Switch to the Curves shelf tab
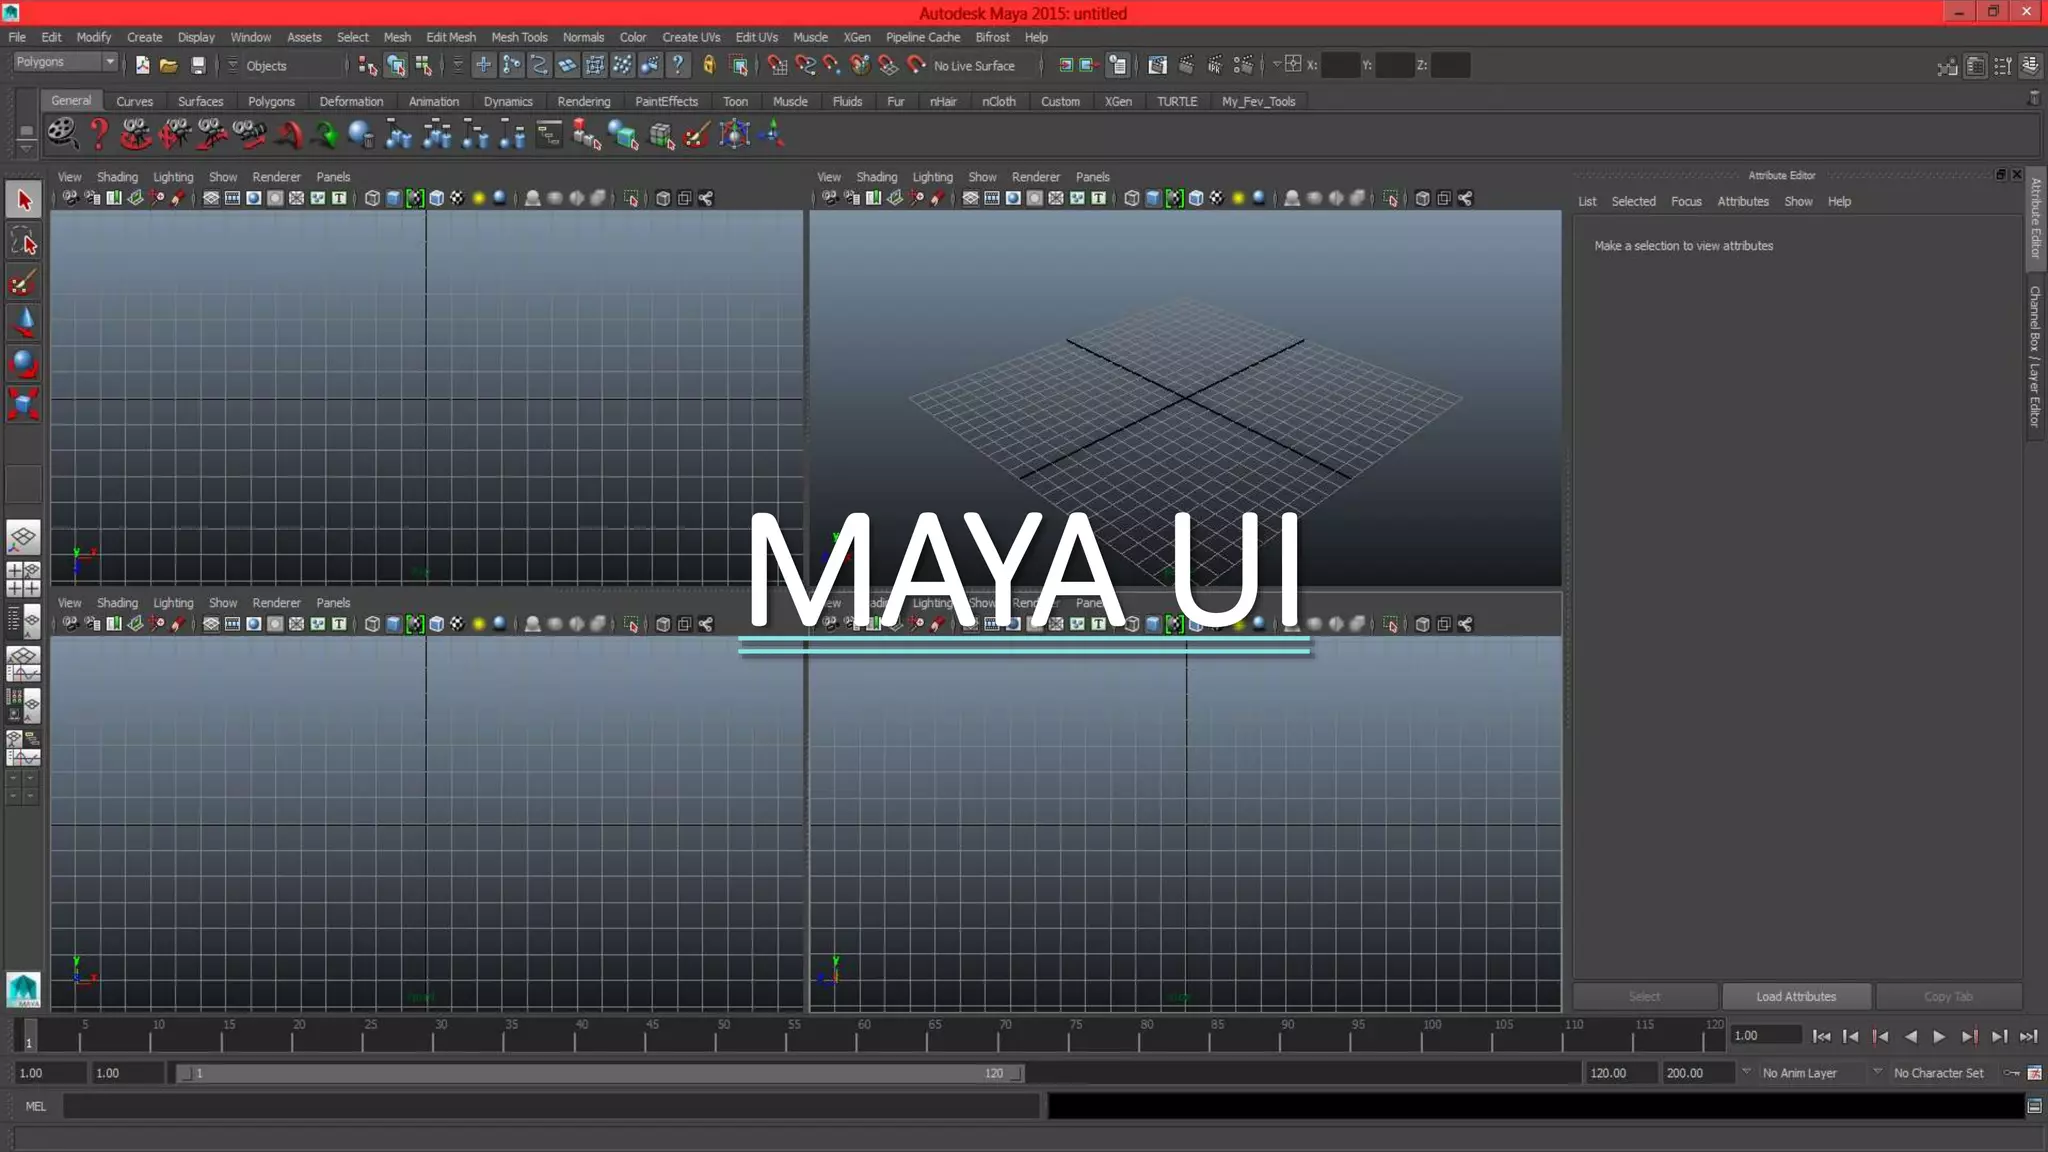The image size is (2048, 1152). coord(134,101)
